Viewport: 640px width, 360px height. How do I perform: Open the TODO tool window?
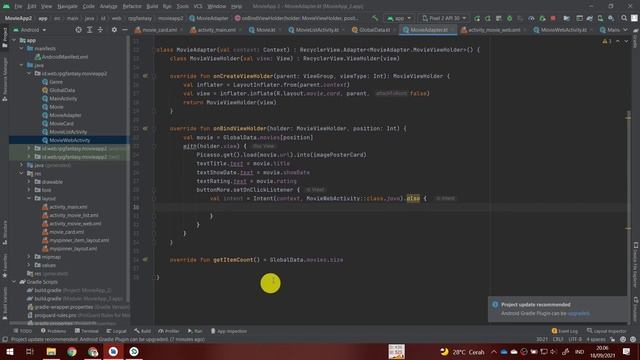point(22,331)
